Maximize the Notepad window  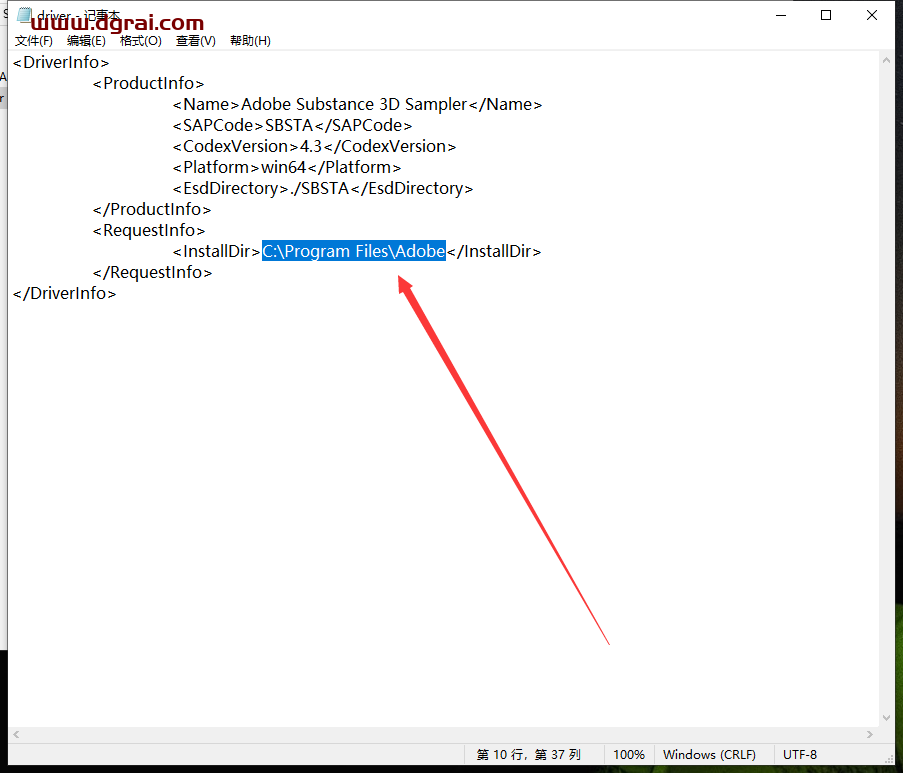pos(826,16)
